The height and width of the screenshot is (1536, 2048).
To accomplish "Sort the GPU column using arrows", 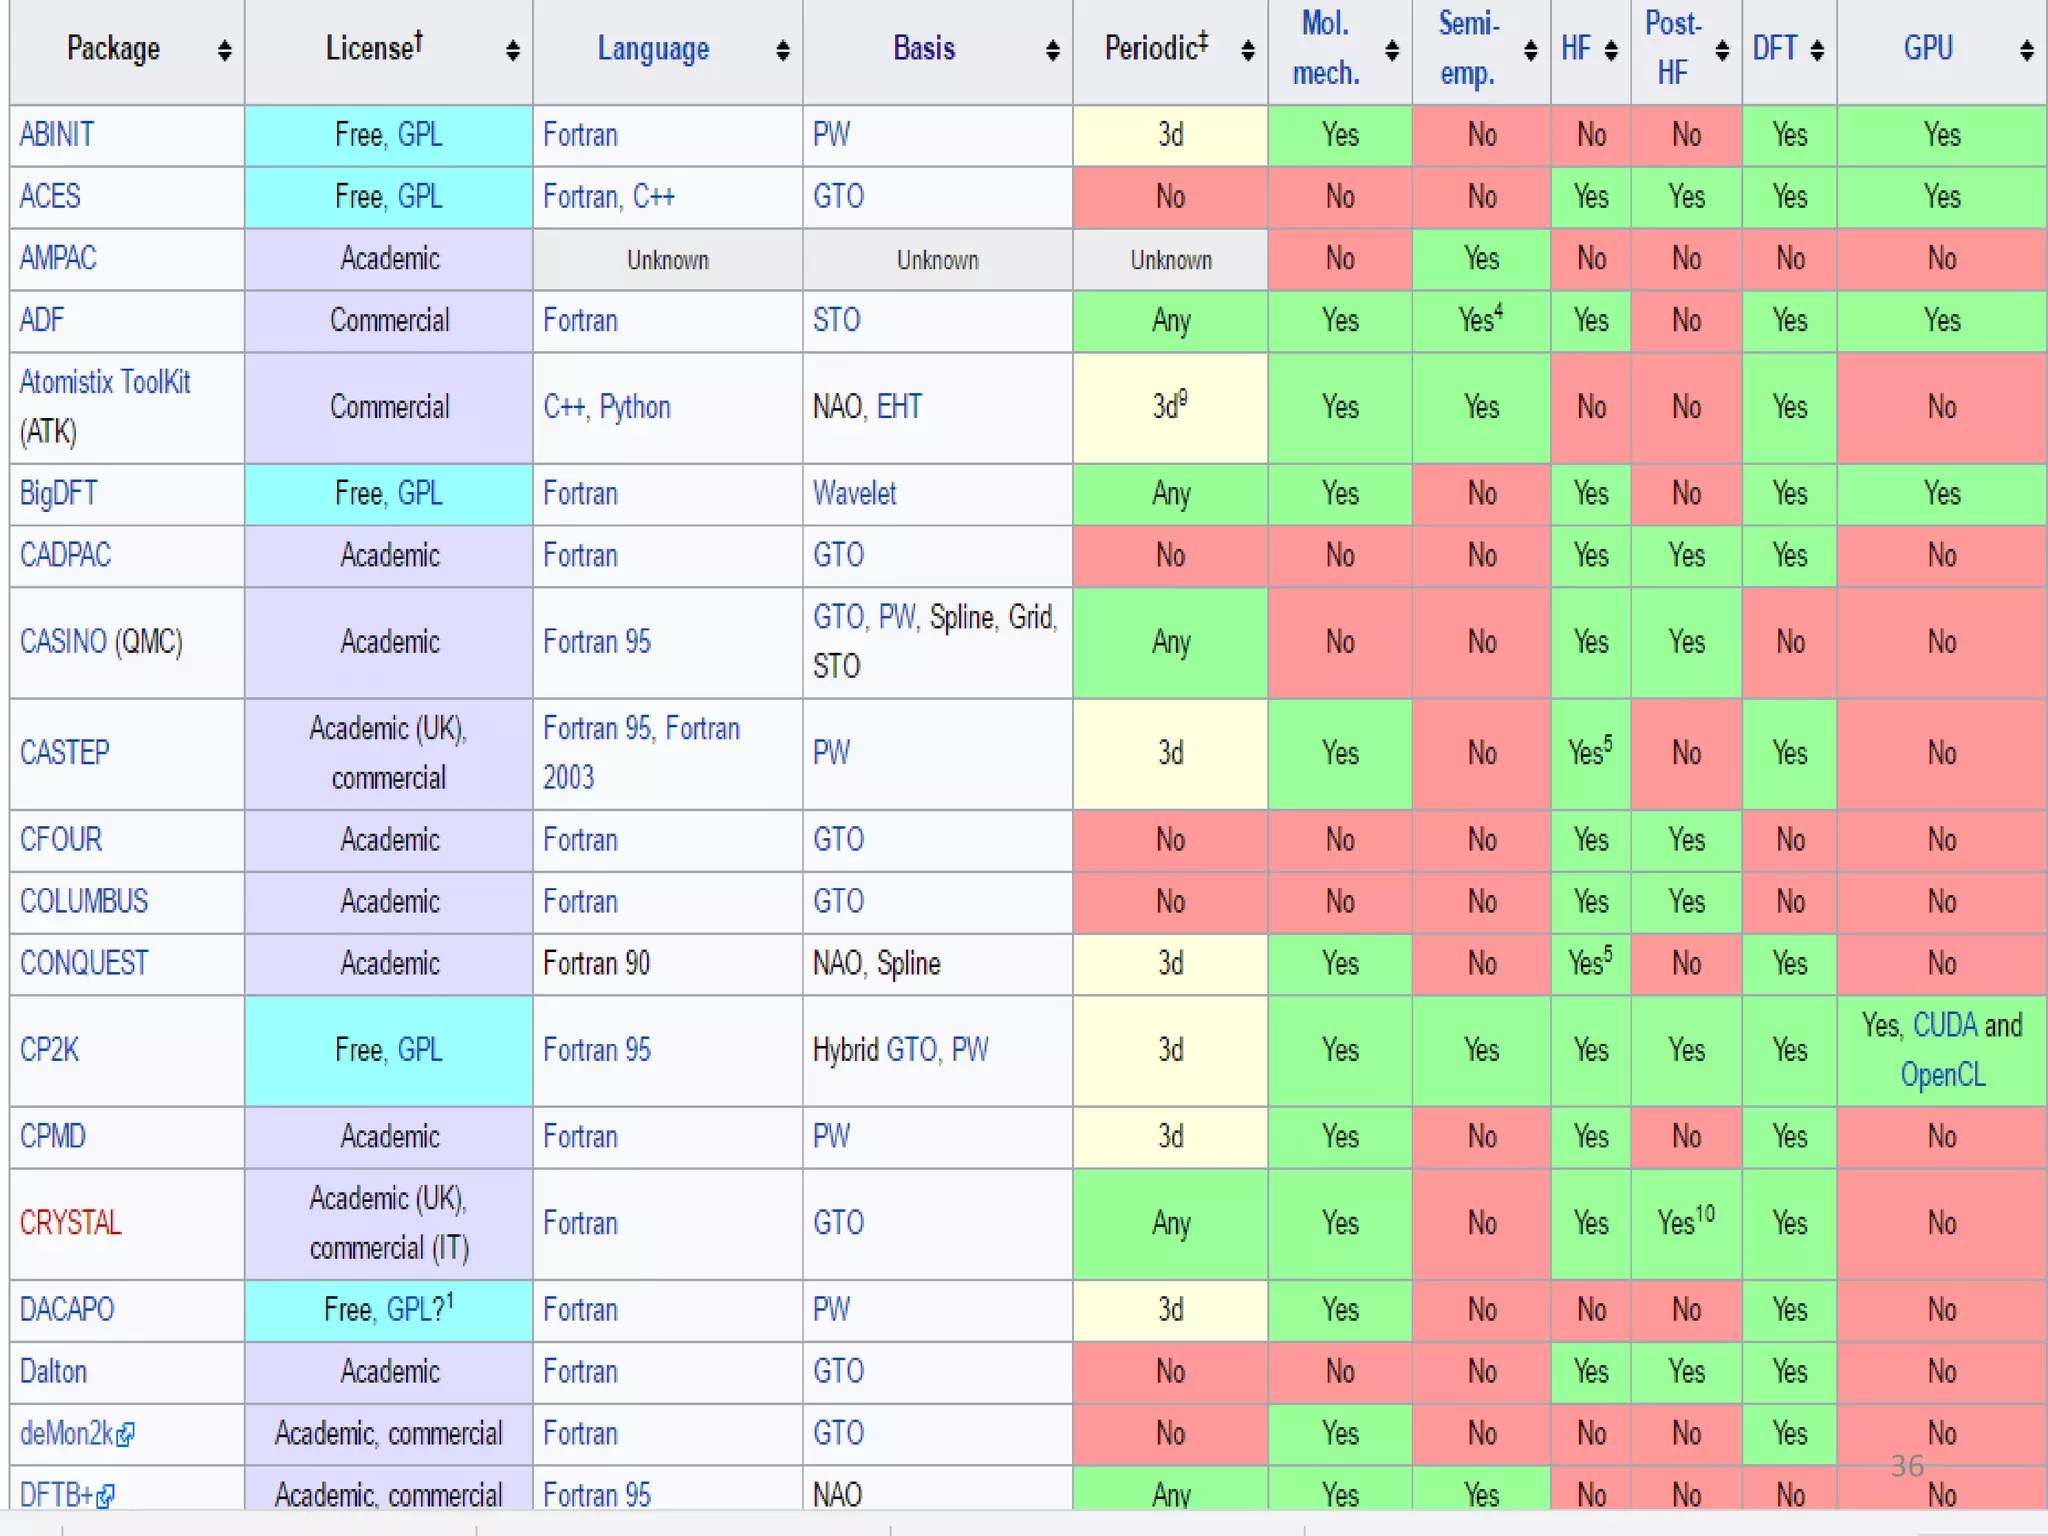I will [x=2026, y=50].
